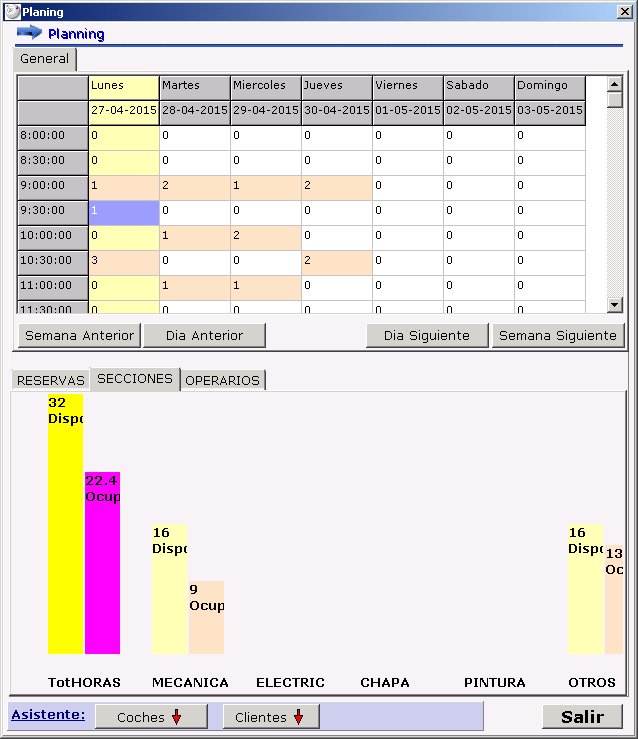Click the Asistente link
638x739 pixels.
(48, 714)
